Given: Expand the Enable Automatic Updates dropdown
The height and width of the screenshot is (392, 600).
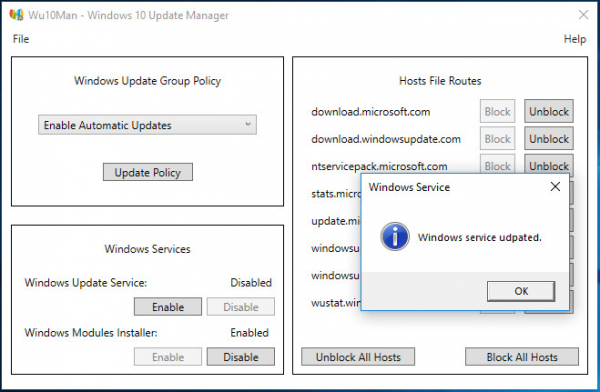Looking at the screenshot, I should (147, 125).
